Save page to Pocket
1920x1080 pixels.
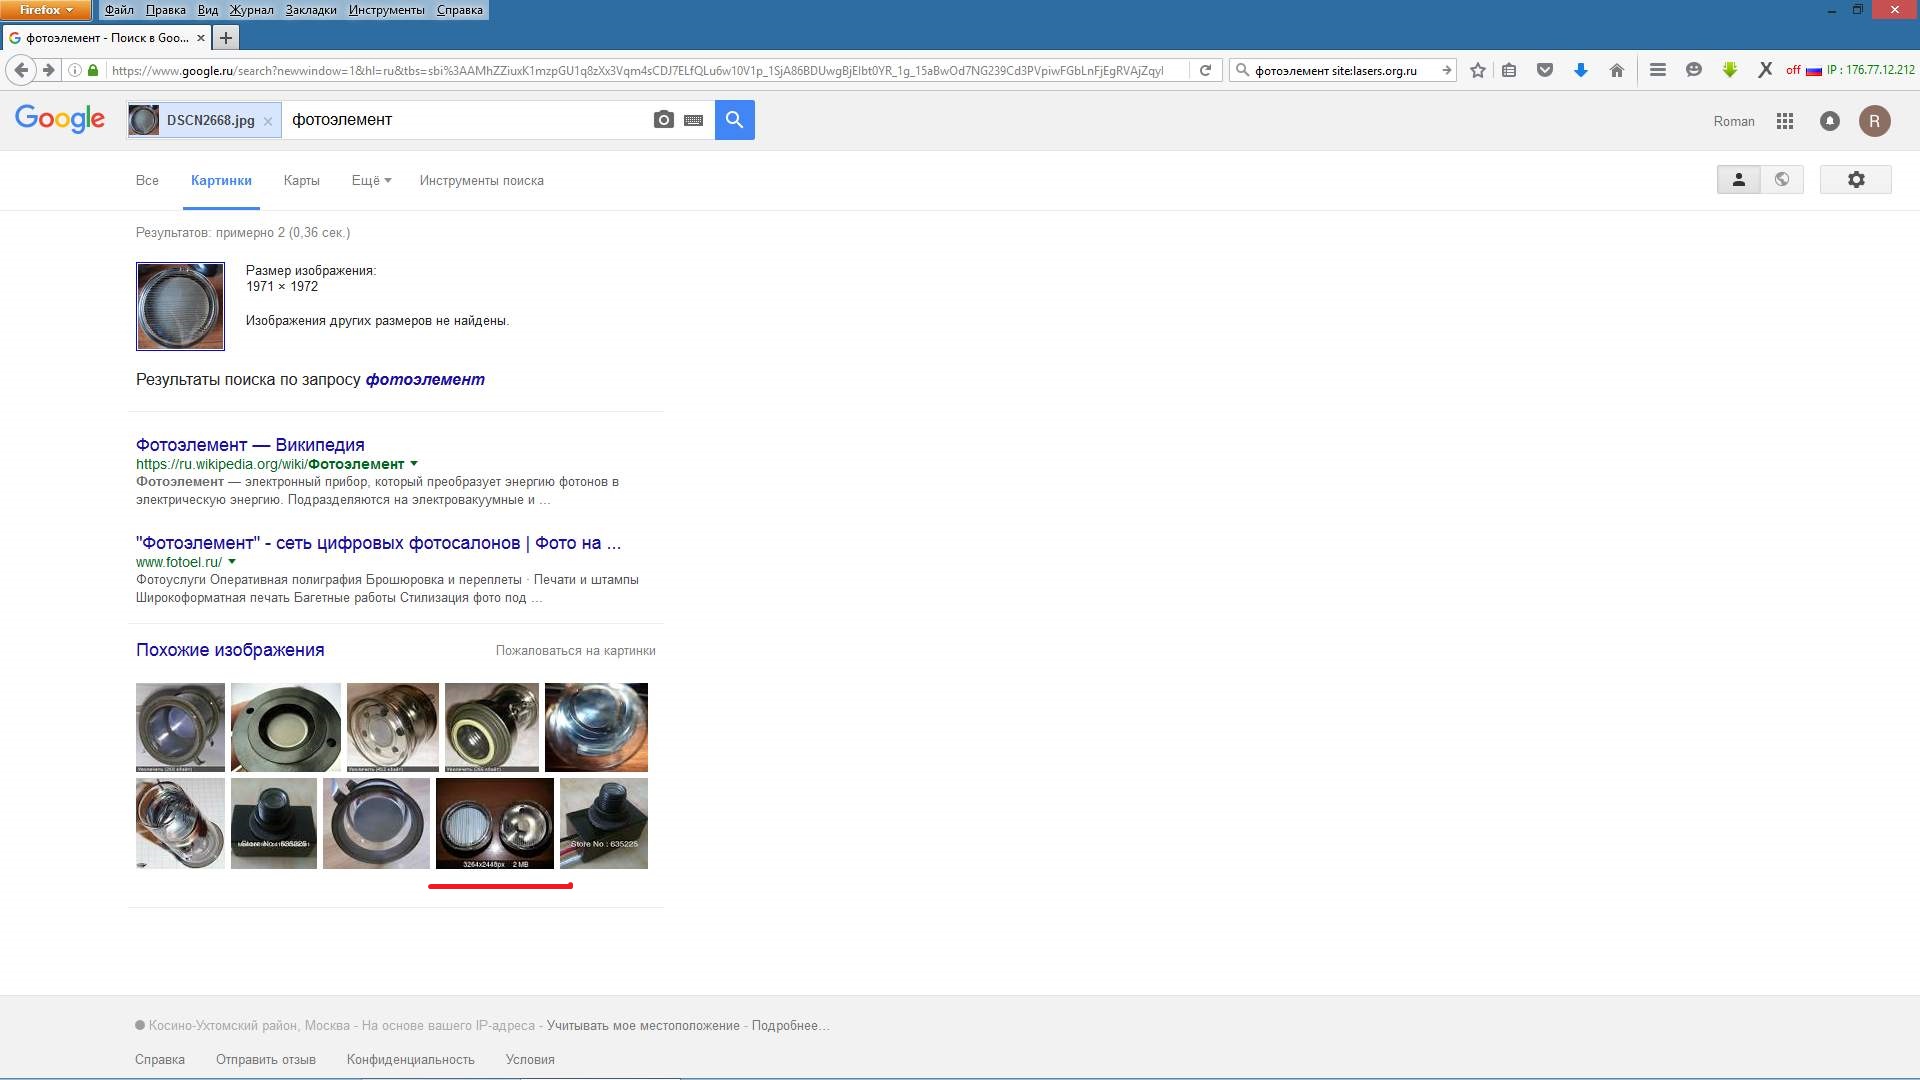pos(1545,70)
